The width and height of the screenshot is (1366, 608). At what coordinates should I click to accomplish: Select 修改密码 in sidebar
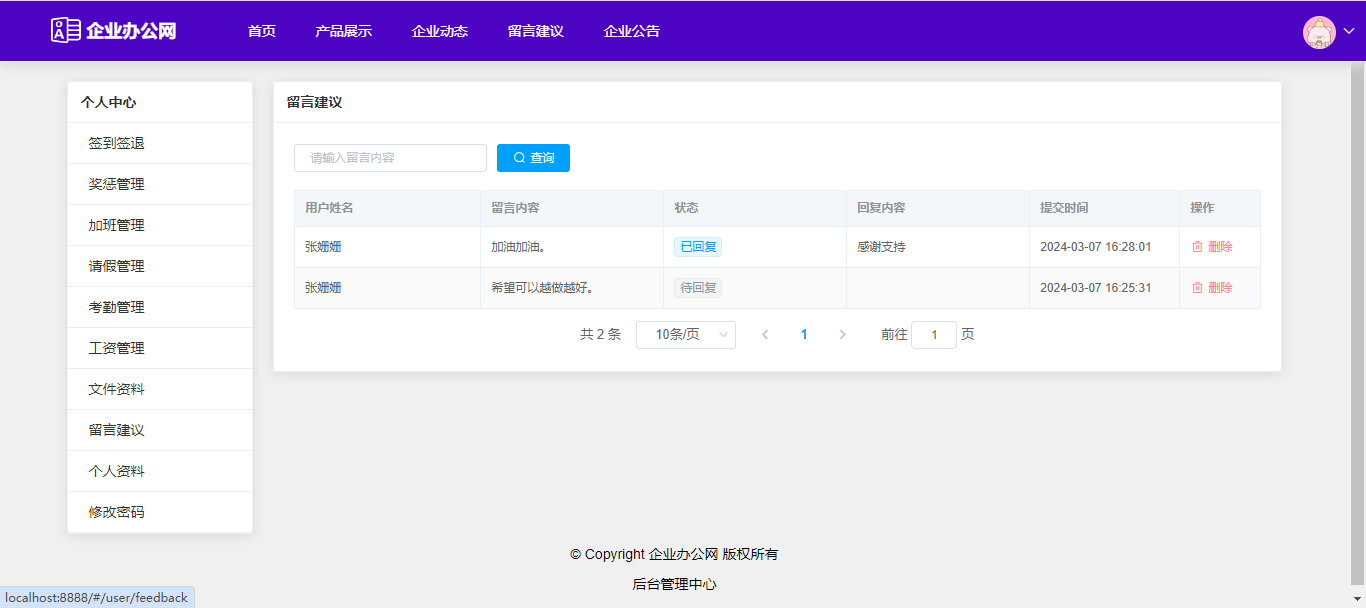click(x=116, y=512)
